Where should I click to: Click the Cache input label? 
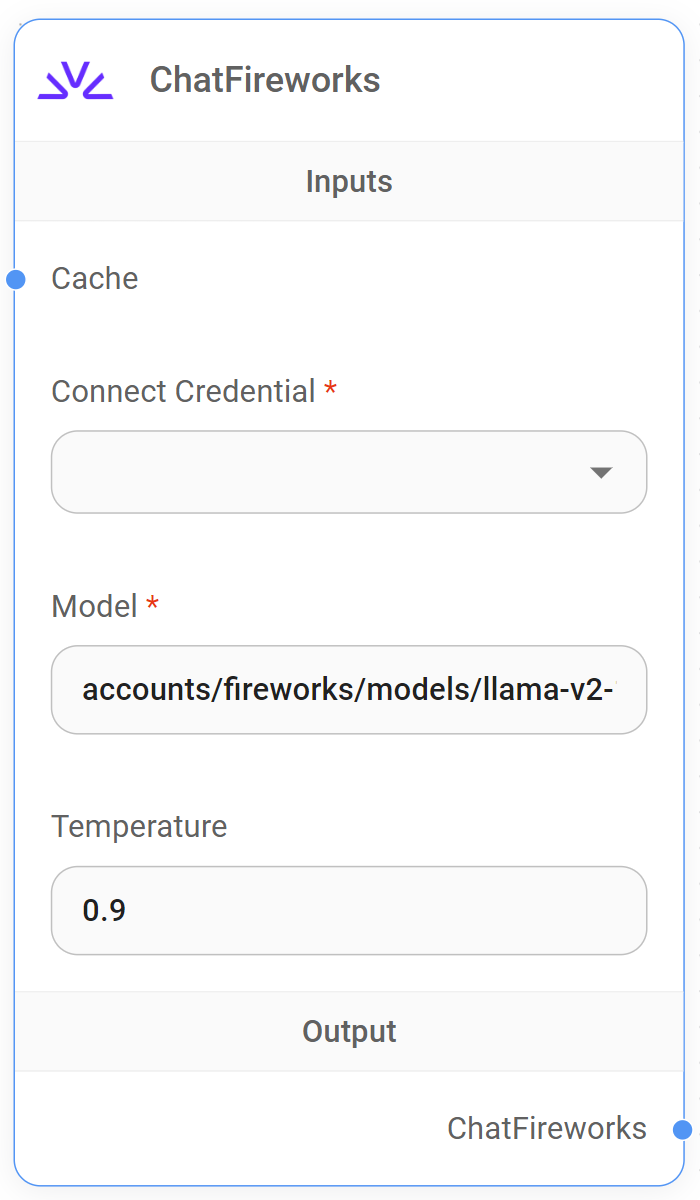(x=94, y=279)
